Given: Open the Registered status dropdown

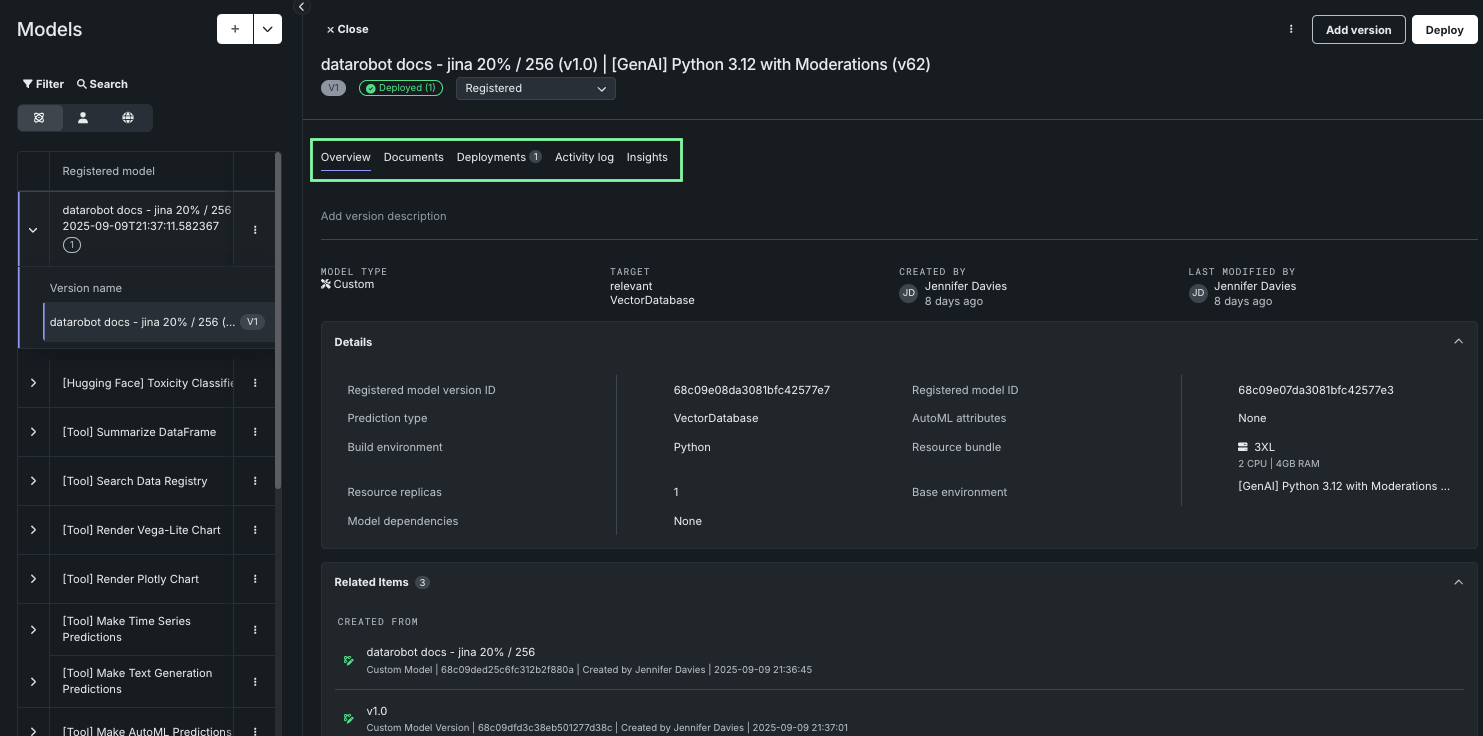Looking at the screenshot, I should (x=535, y=88).
